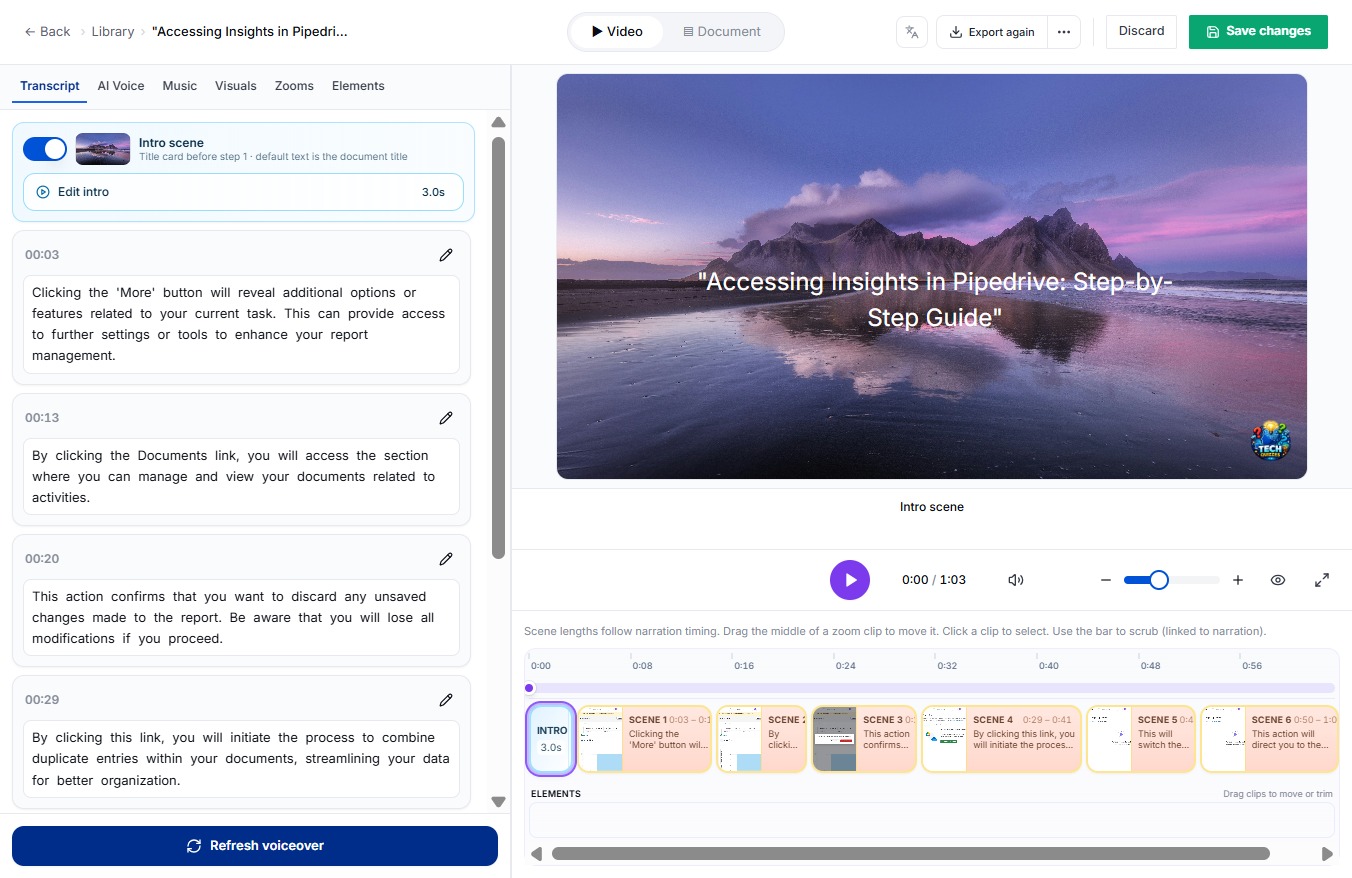
Task: Click the Back arrow link
Action: tap(47, 32)
